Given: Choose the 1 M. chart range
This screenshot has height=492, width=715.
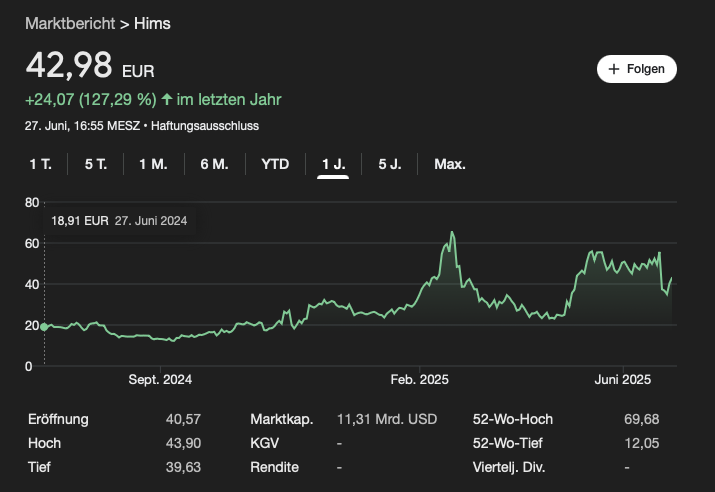Looking at the screenshot, I should pos(153,164).
